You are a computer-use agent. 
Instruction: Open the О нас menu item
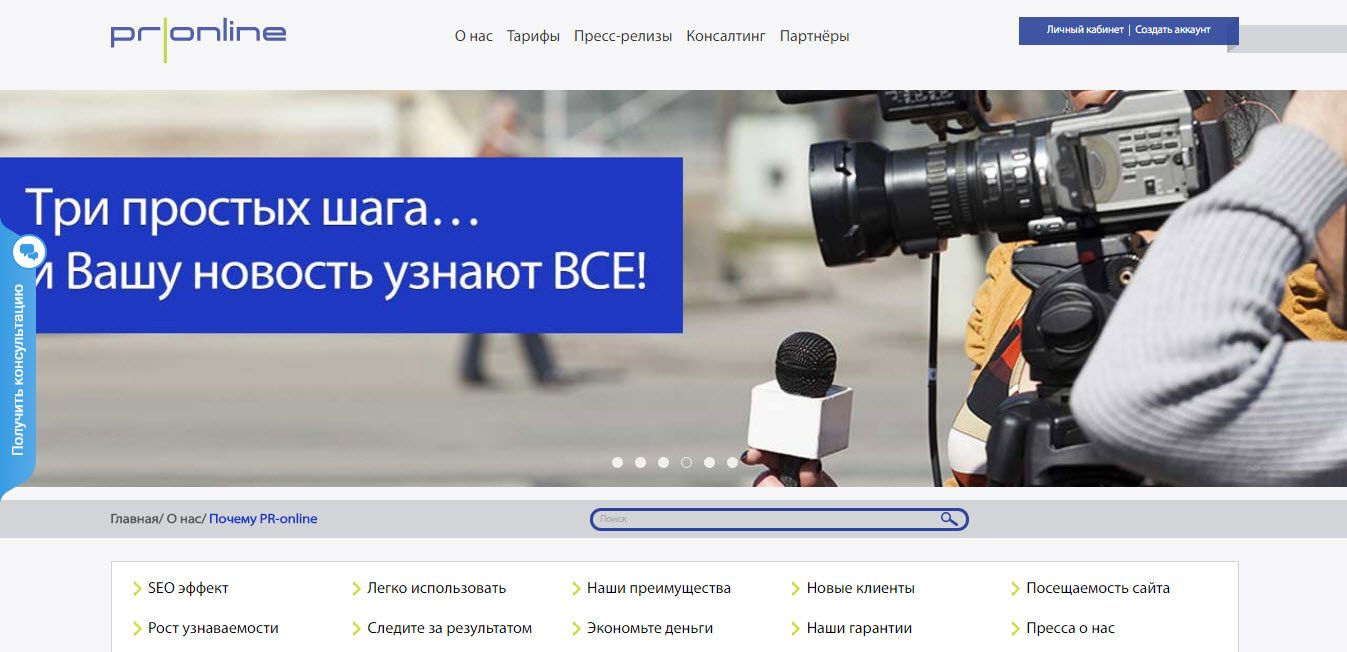pyautogui.click(x=474, y=36)
